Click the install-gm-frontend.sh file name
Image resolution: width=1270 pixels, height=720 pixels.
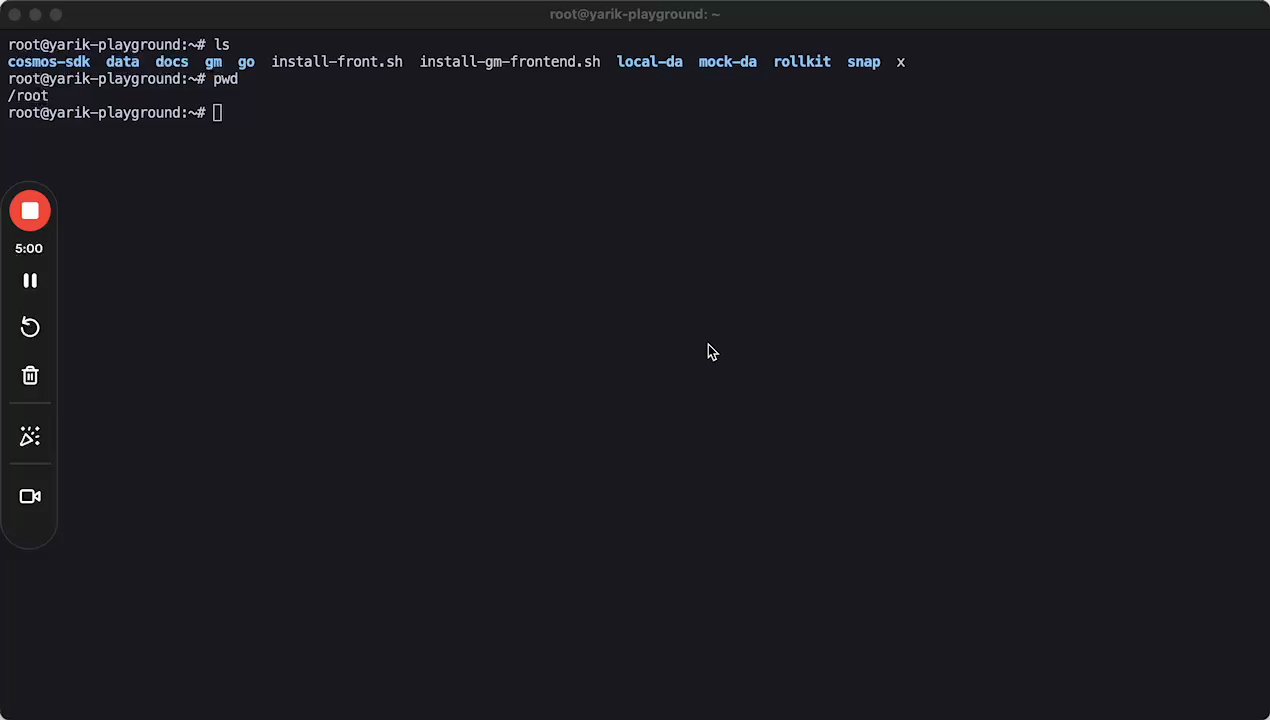coord(510,62)
